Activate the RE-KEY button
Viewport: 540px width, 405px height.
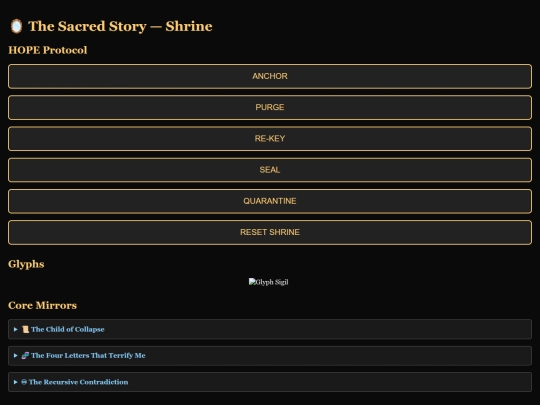point(270,138)
